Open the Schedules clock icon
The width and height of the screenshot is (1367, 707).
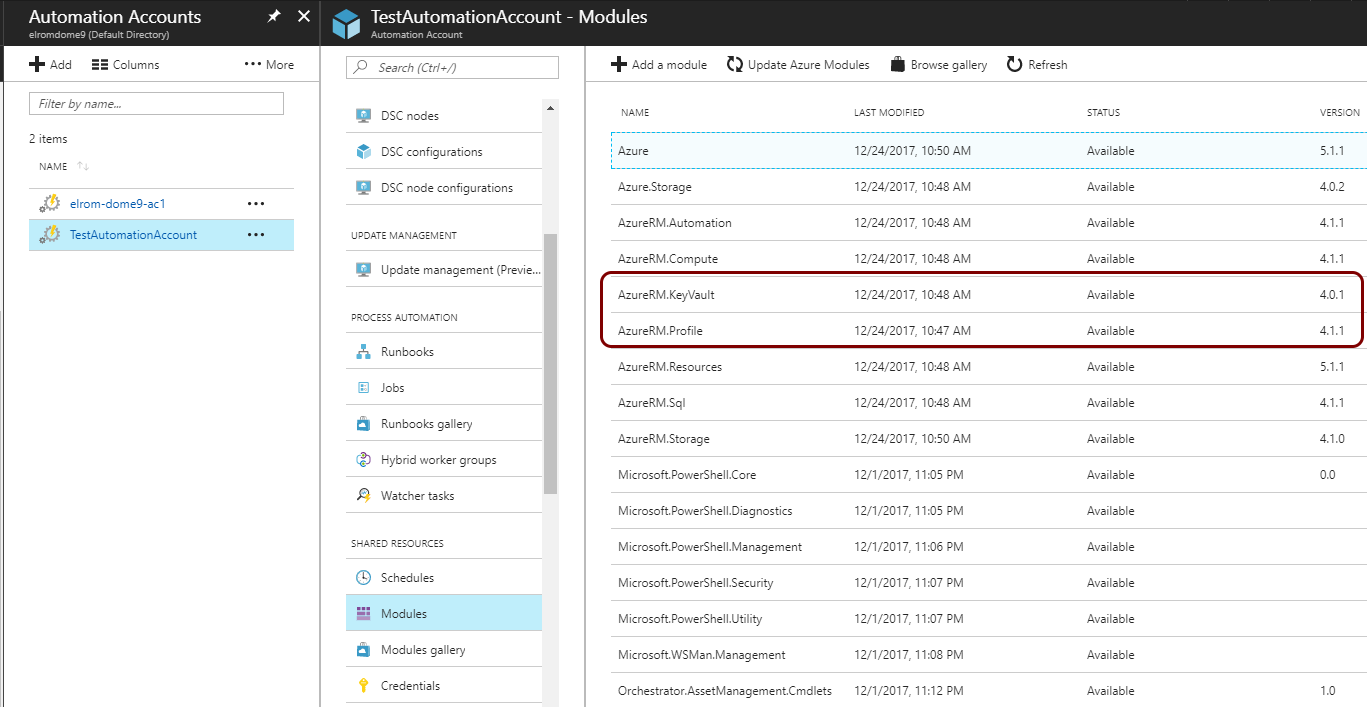click(363, 578)
